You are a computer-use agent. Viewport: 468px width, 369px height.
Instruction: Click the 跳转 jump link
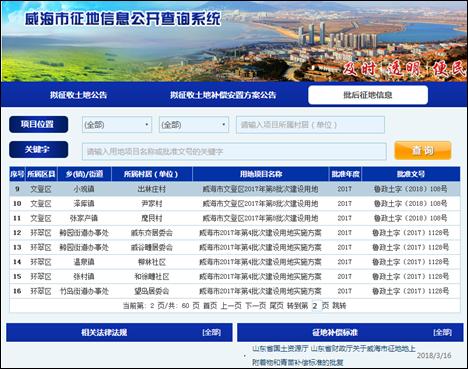click(339, 306)
